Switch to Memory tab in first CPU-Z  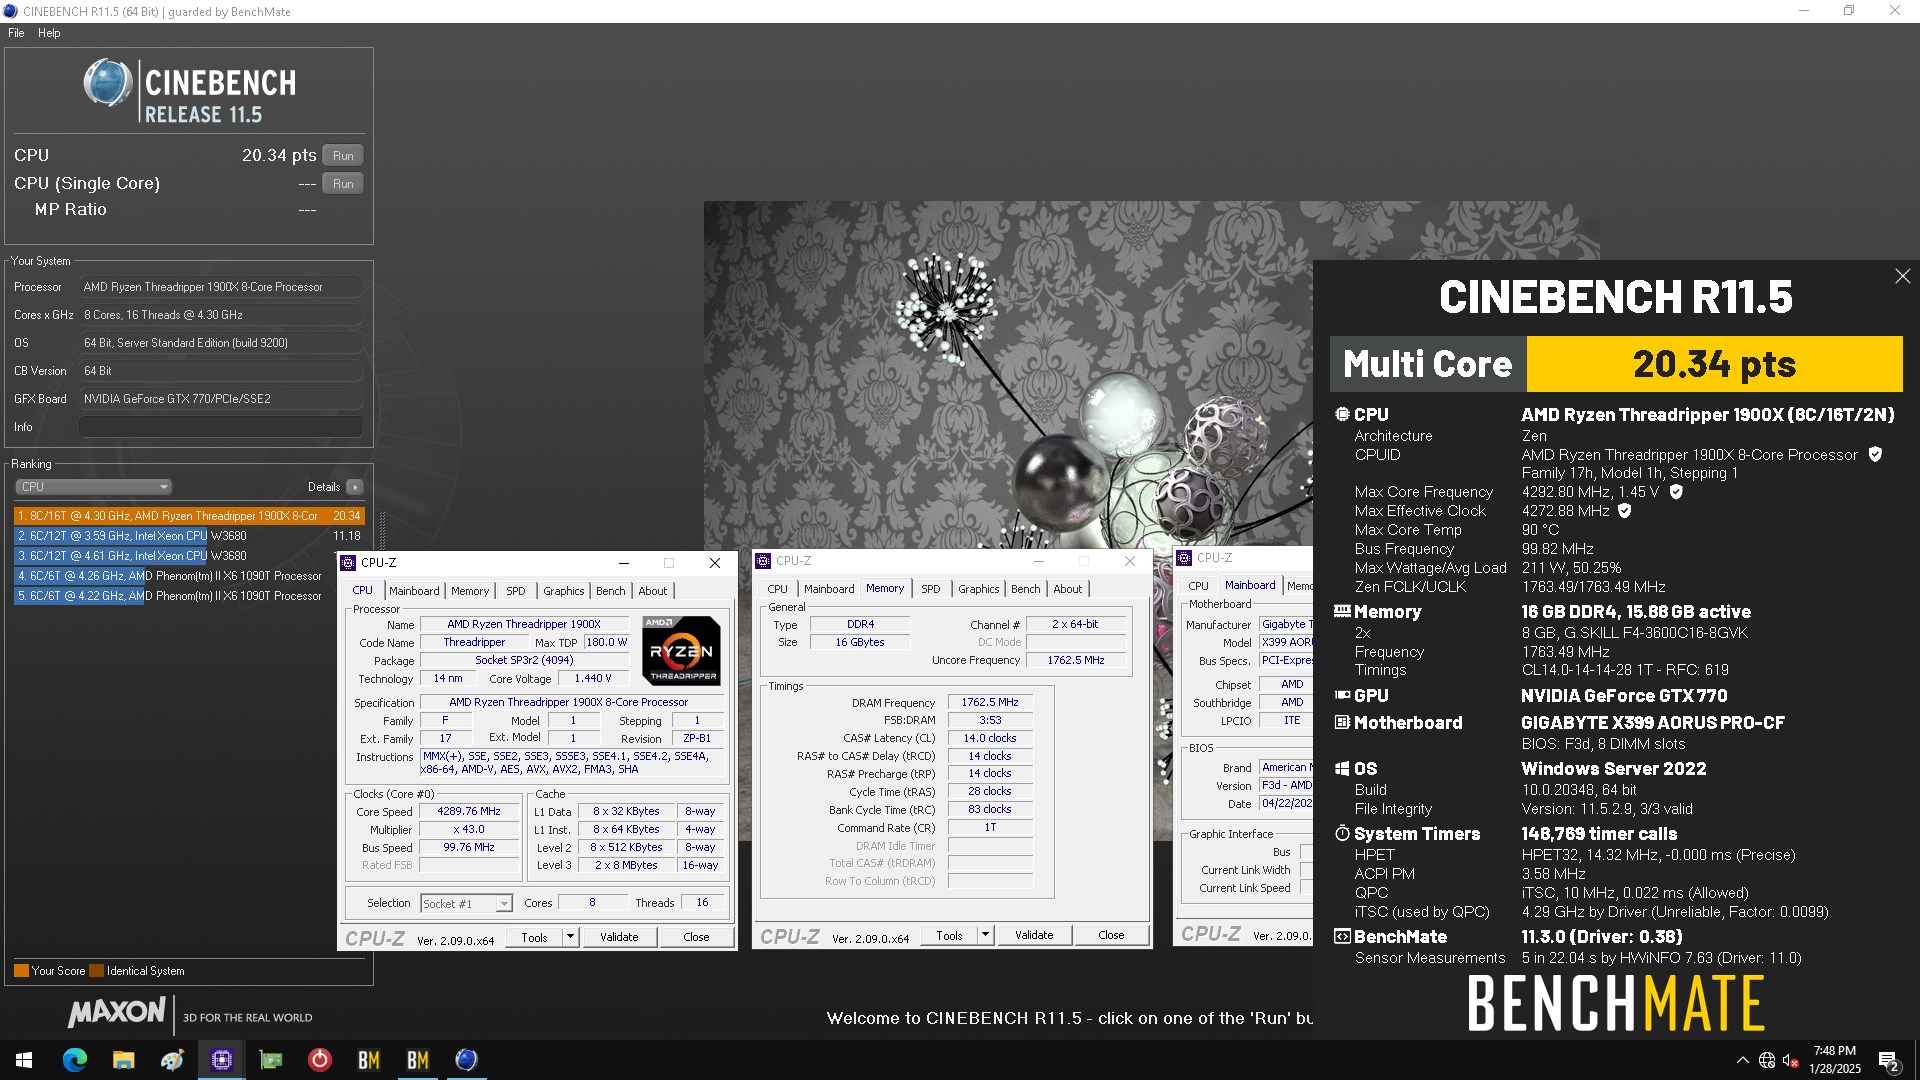tap(470, 591)
